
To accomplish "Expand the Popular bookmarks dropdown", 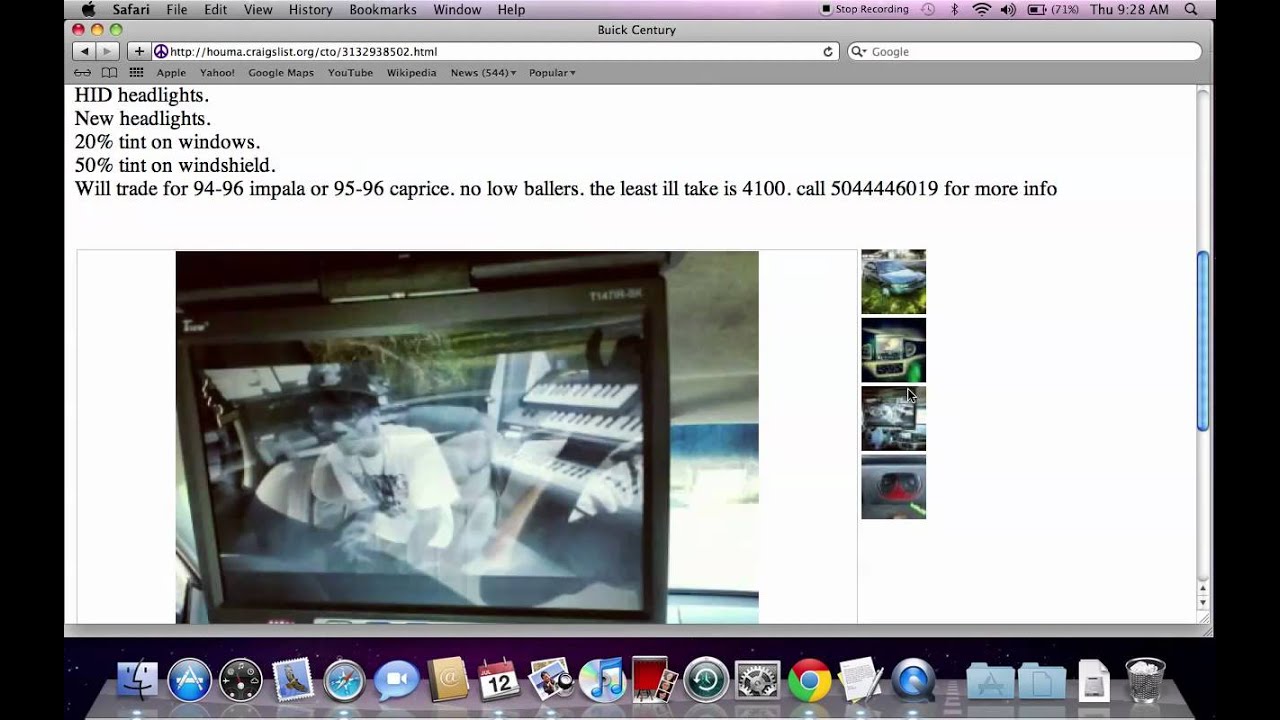I will coord(552,73).
